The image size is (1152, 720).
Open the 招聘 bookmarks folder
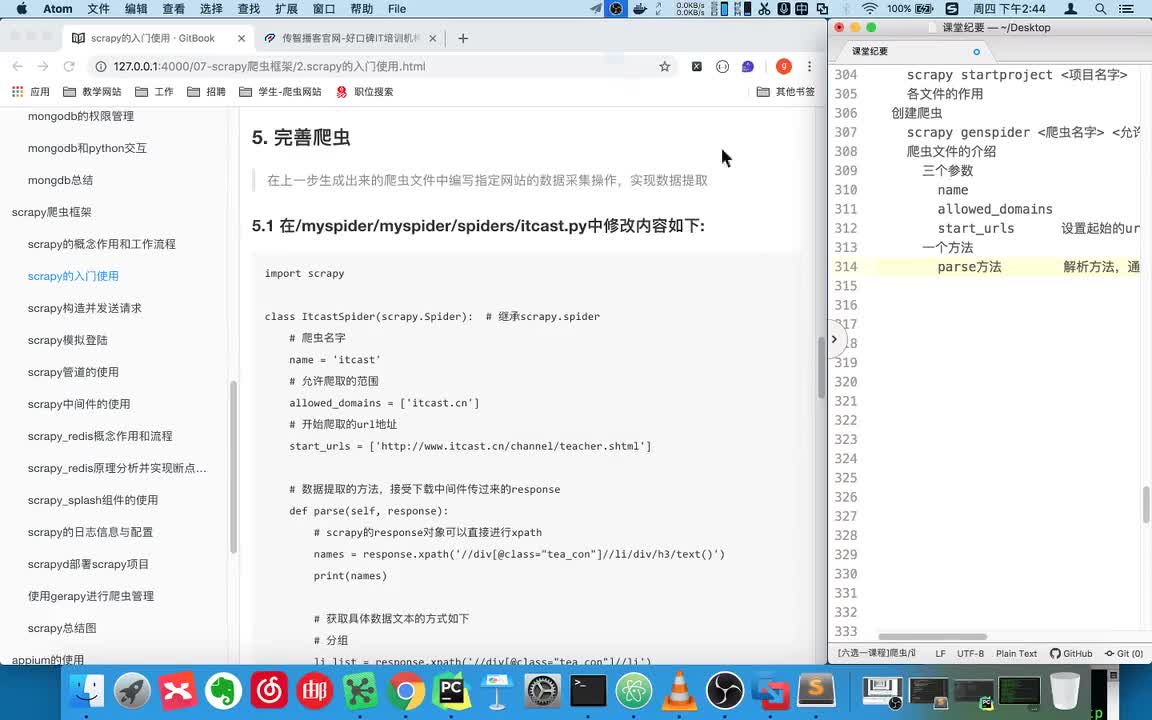pyautogui.click(x=206, y=92)
